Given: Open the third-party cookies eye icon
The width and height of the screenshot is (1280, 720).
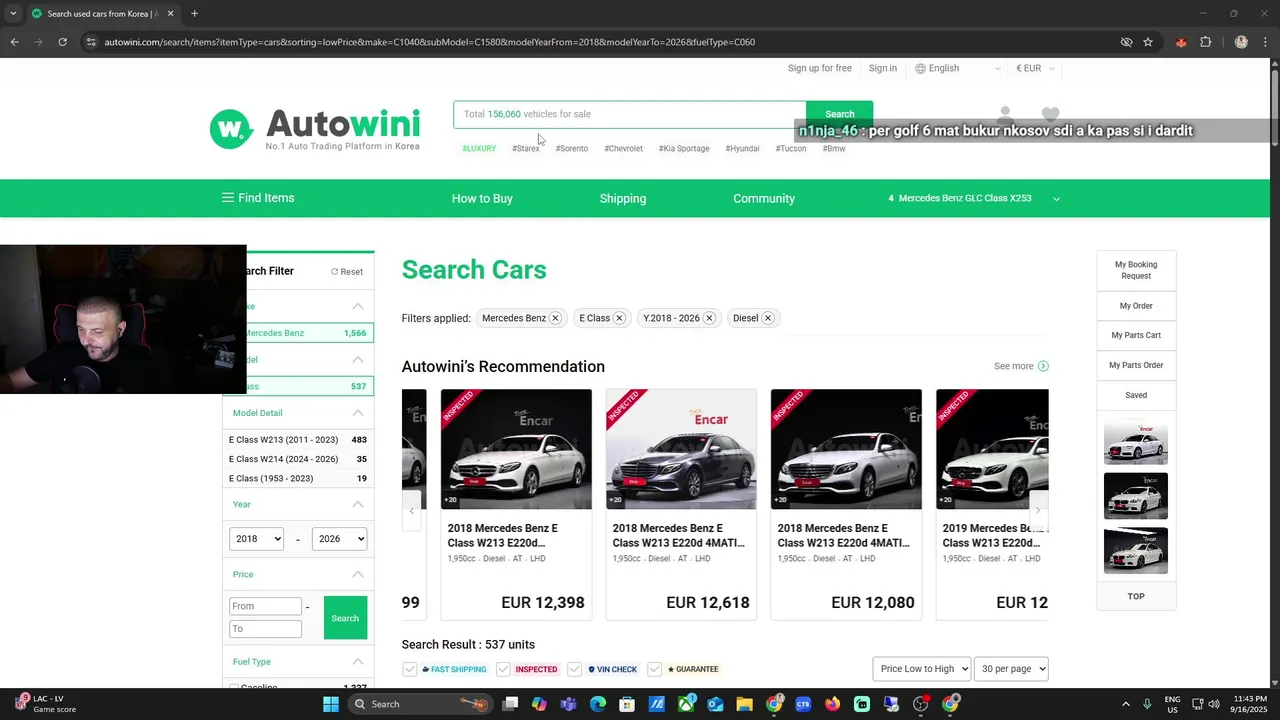Looking at the screenshot, I should tap(1126, 42).
